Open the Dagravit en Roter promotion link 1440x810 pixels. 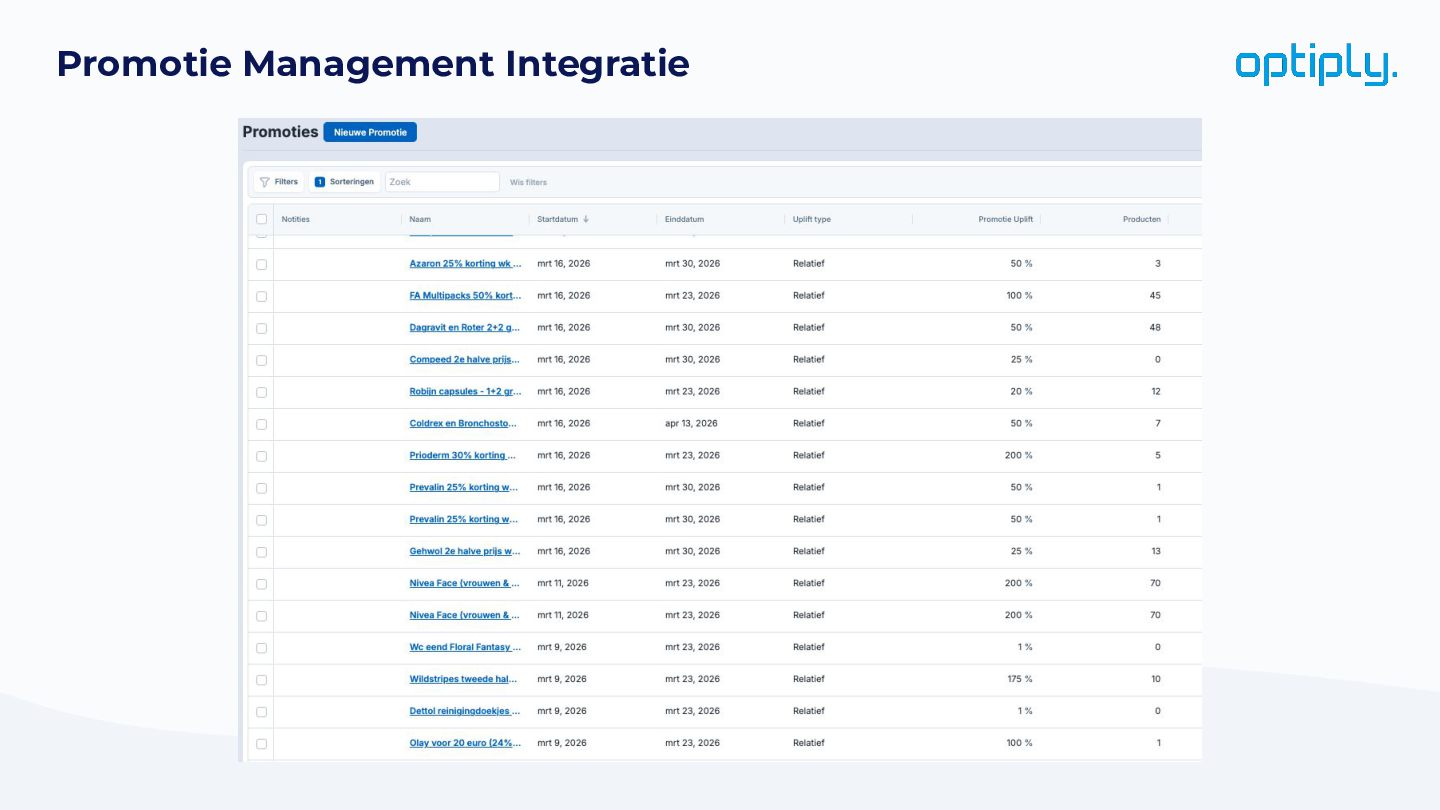click(x=465, y=328)
